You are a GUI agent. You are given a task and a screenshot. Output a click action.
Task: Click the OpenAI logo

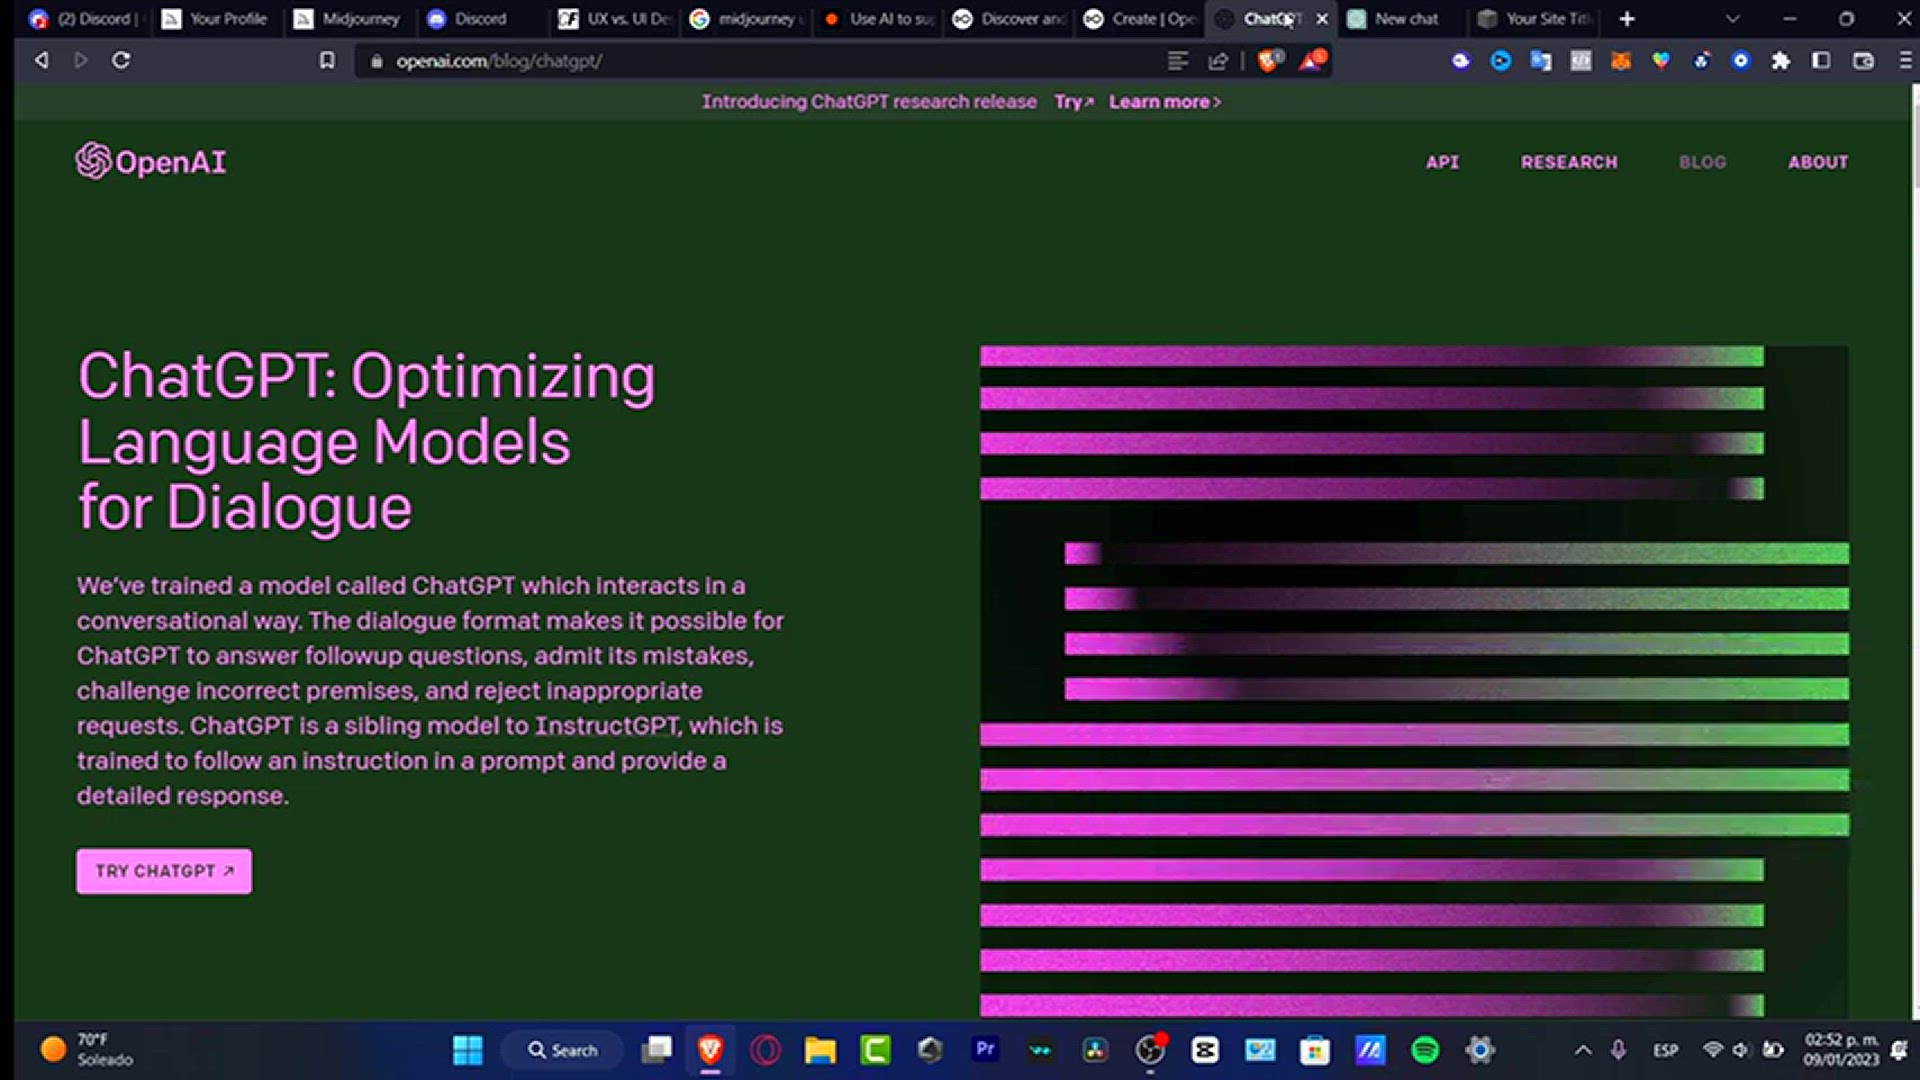pos(151,161)
